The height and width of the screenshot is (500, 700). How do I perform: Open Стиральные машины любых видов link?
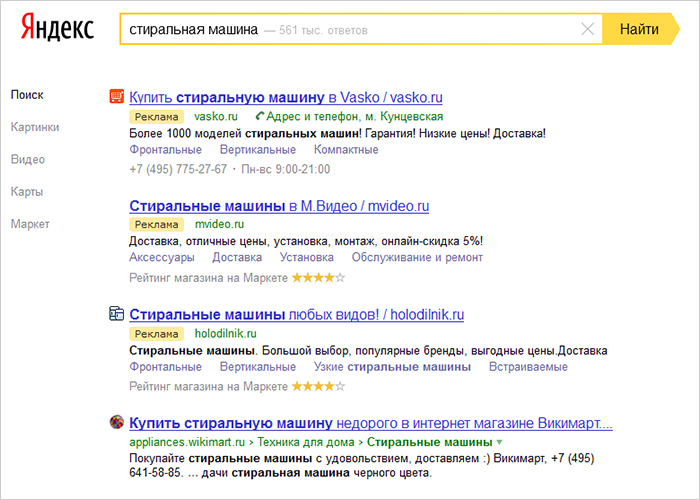(x=296, y=315)
